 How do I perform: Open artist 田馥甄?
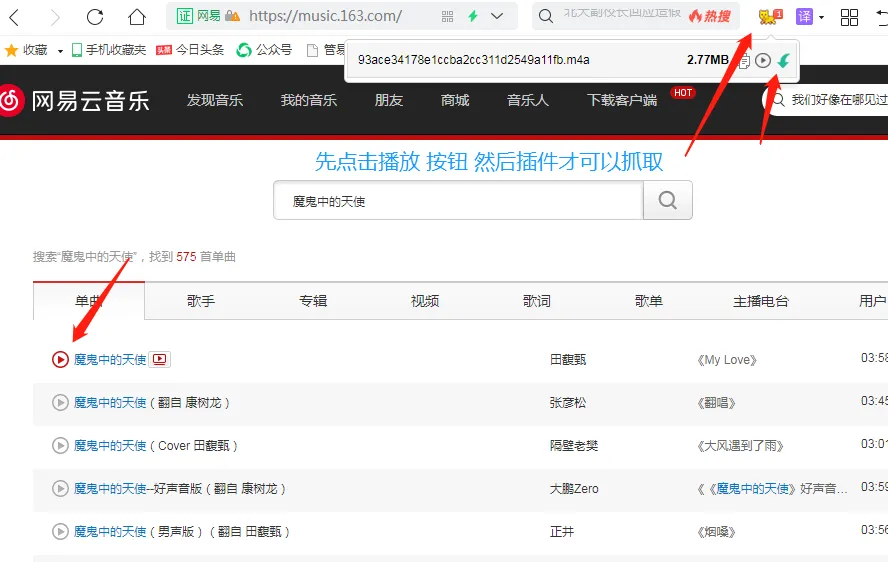click(568, 359)
